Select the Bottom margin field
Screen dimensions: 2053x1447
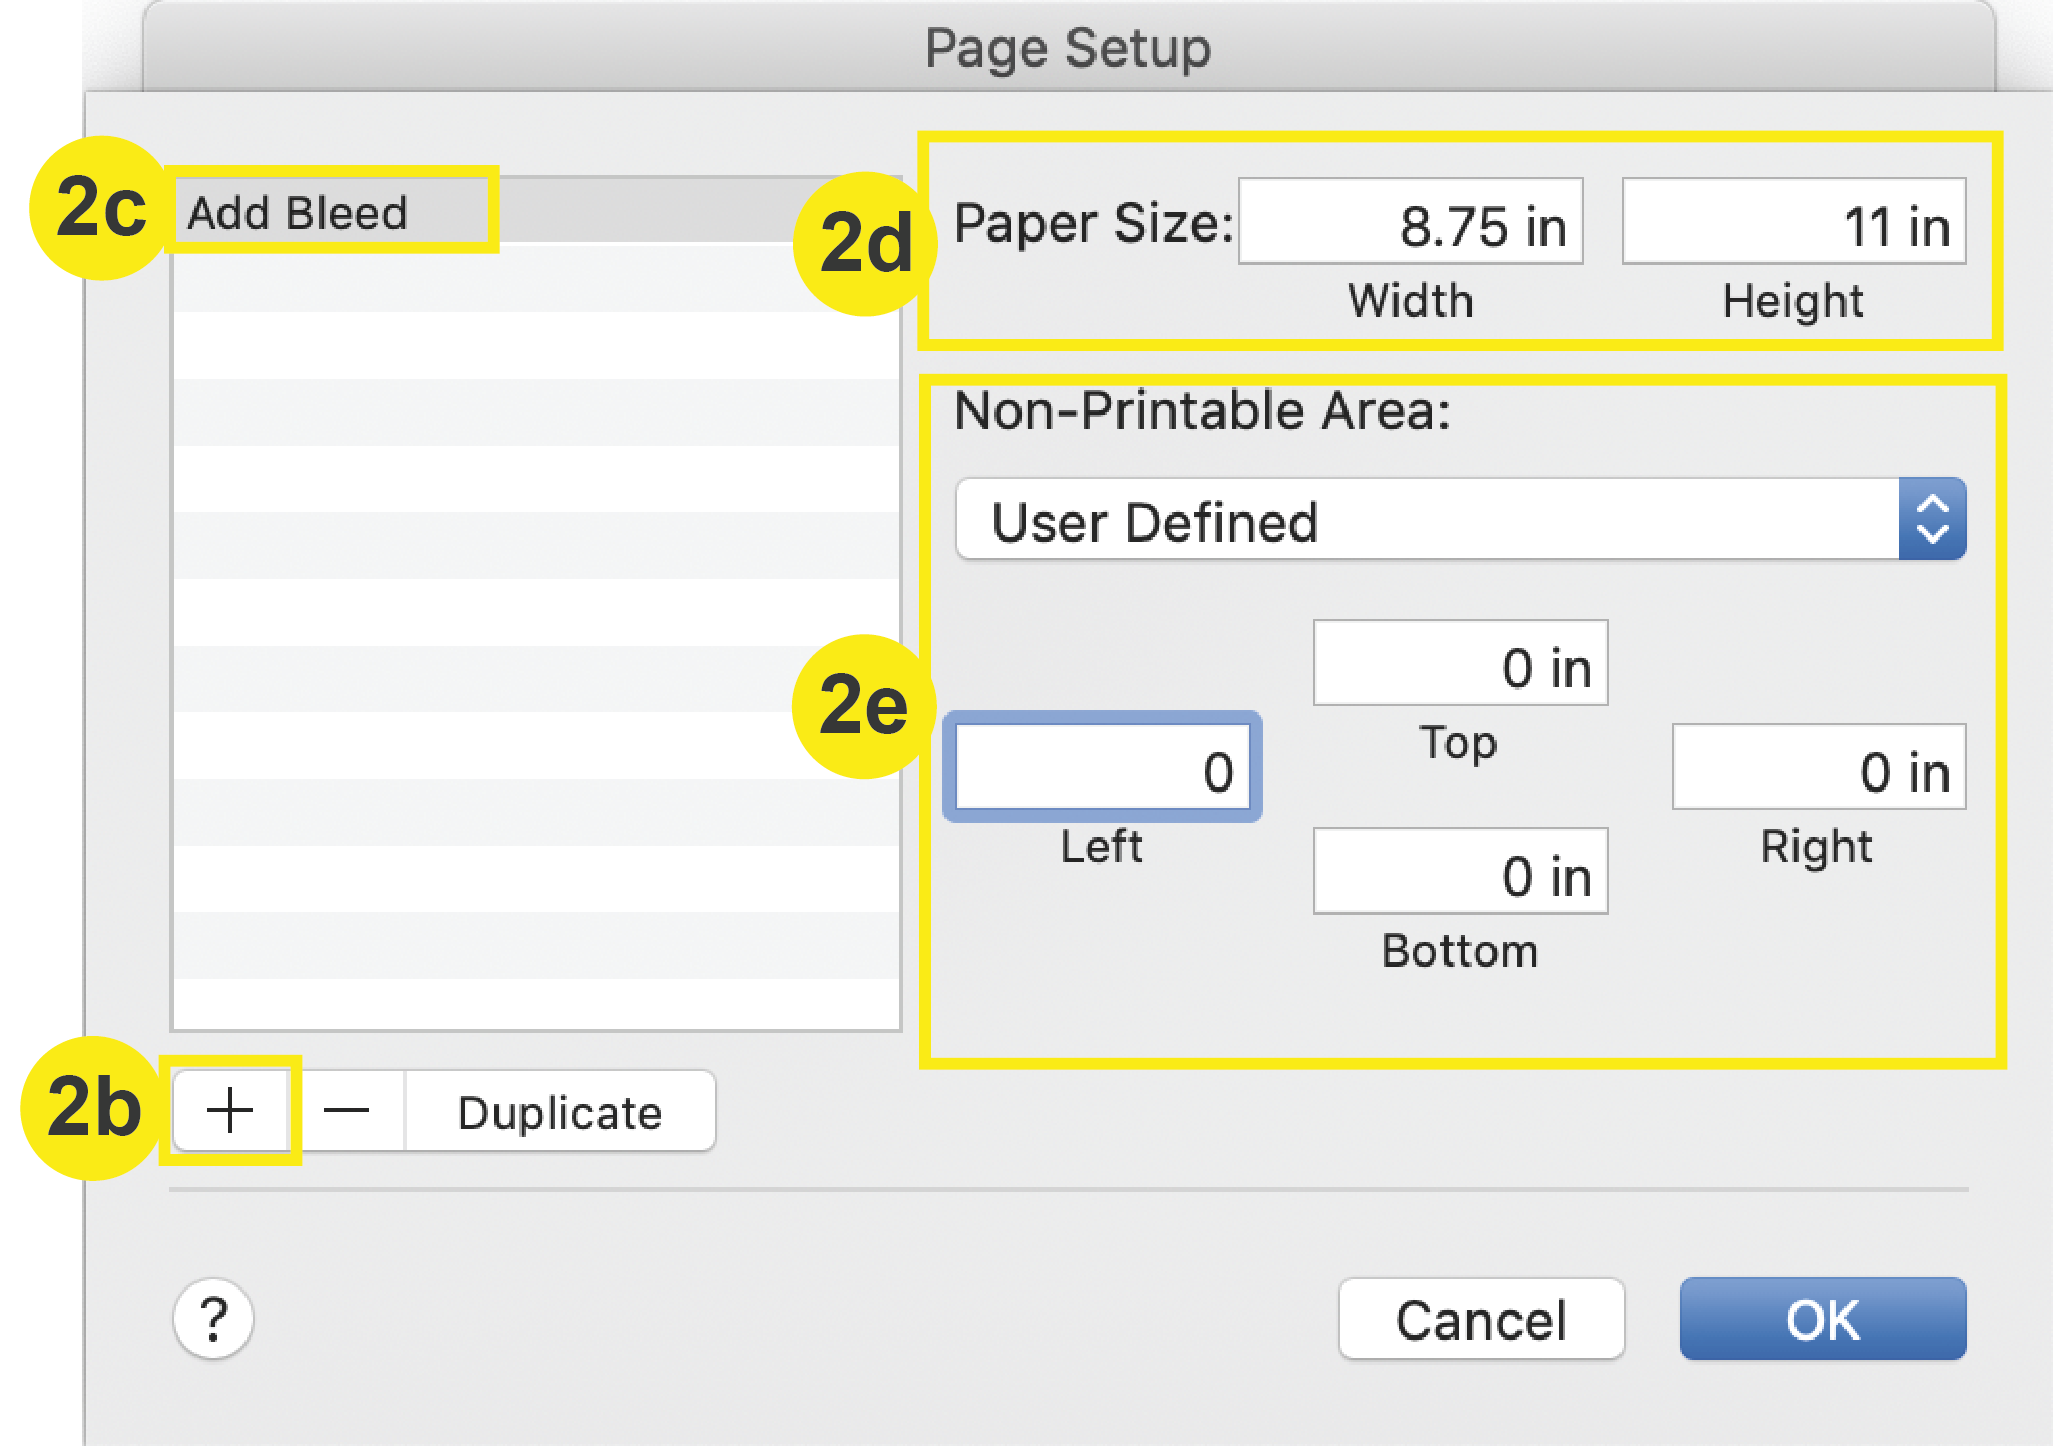(1460, 871)
